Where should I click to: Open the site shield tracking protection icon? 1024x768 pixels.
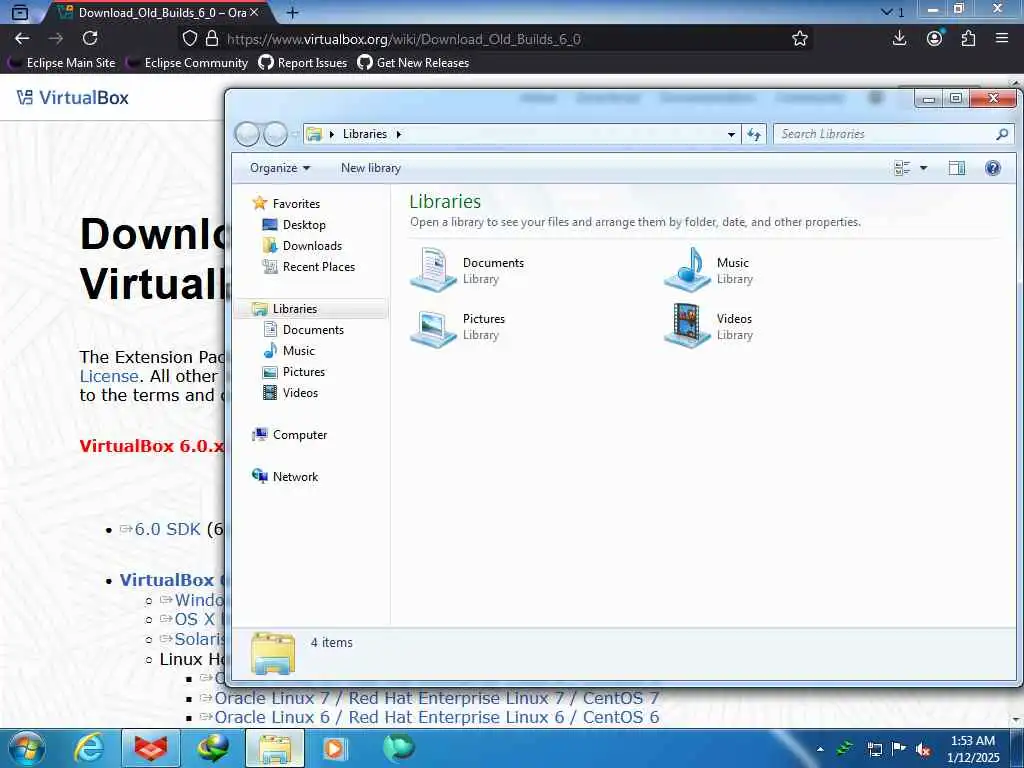pos(189,39)
